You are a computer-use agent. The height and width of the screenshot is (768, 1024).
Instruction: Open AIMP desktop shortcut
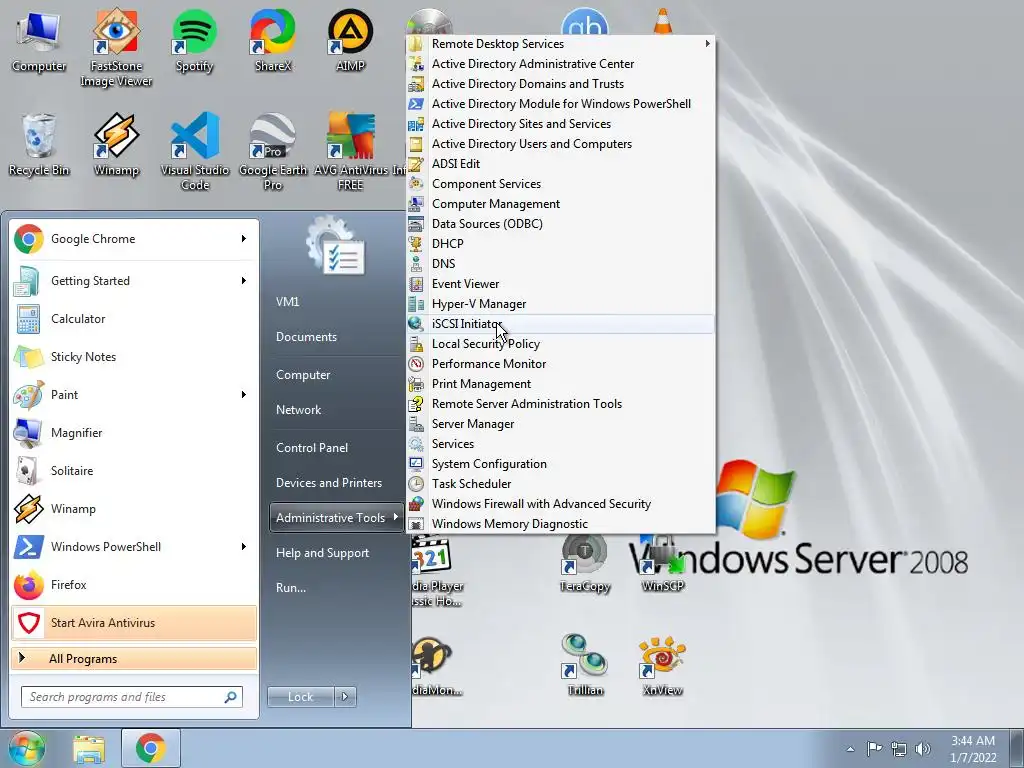(x=350, y=41)
